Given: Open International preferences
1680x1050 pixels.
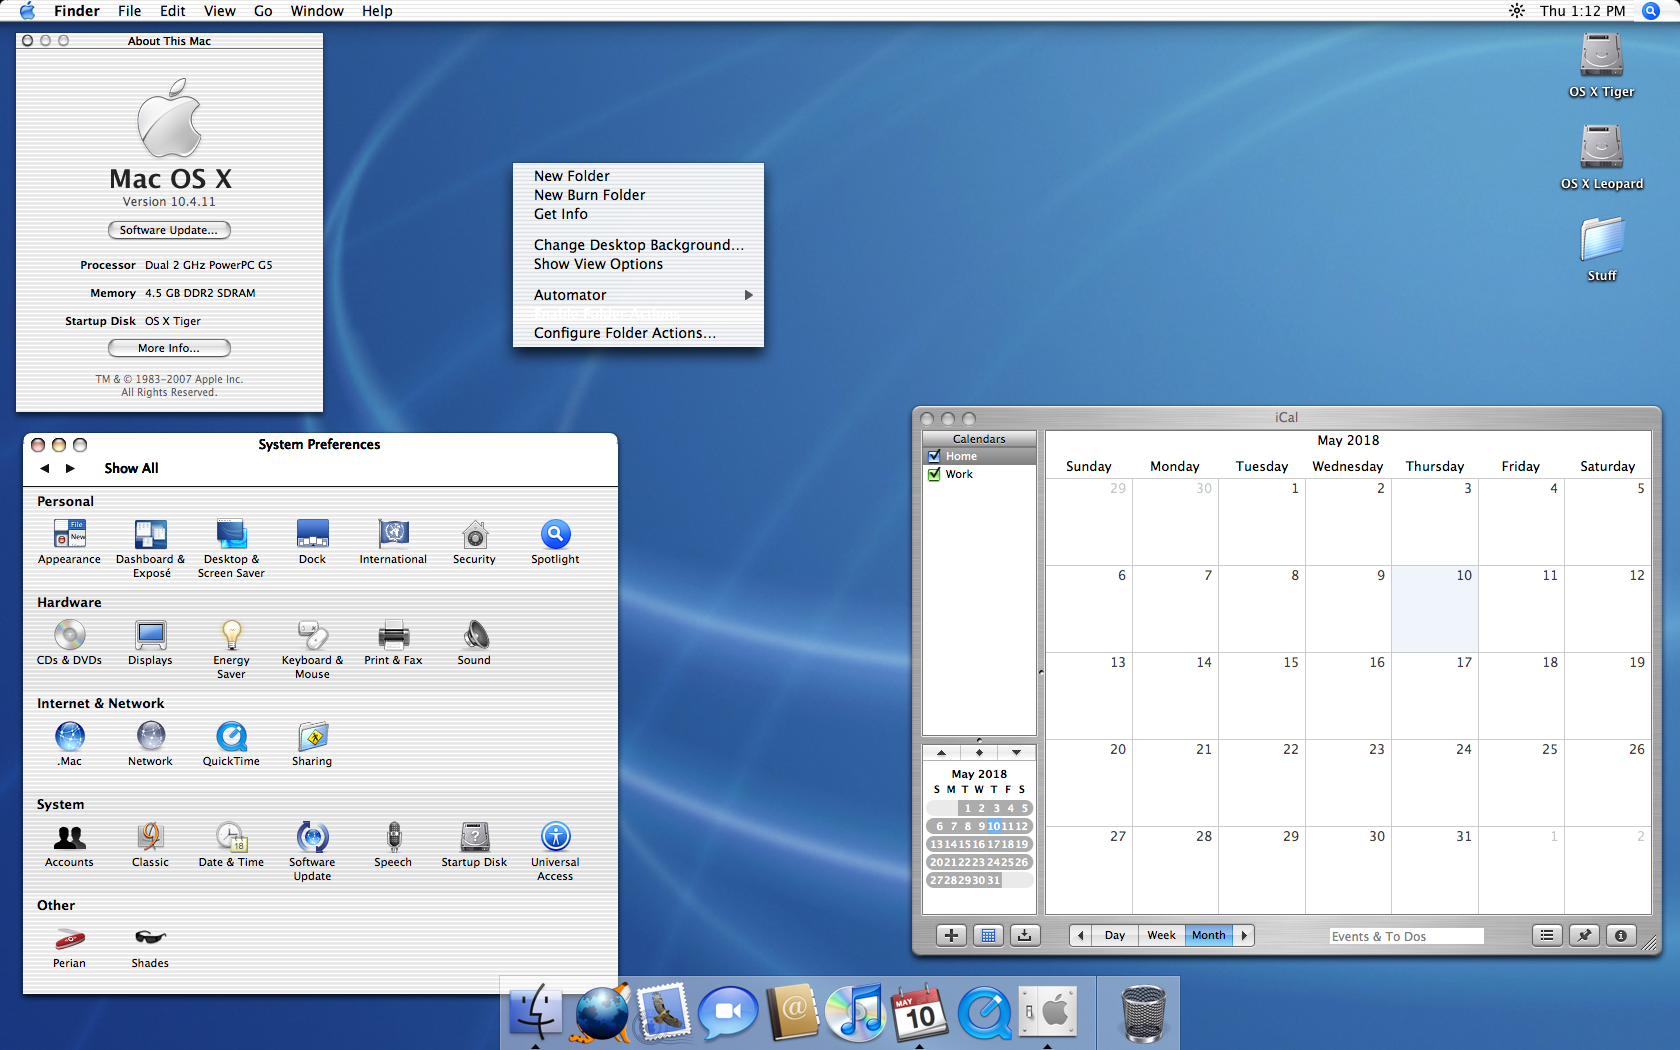Looking at the screenshot, I should (393, 542).
